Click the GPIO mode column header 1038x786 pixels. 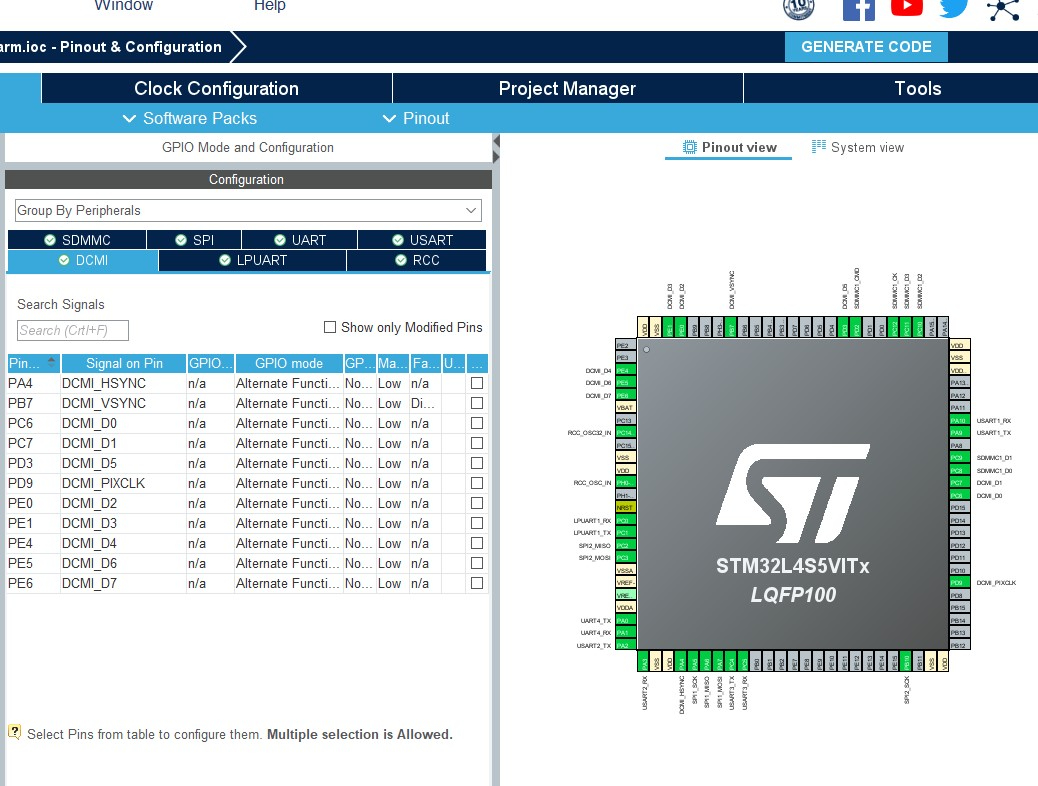click(x=289, y=363)
